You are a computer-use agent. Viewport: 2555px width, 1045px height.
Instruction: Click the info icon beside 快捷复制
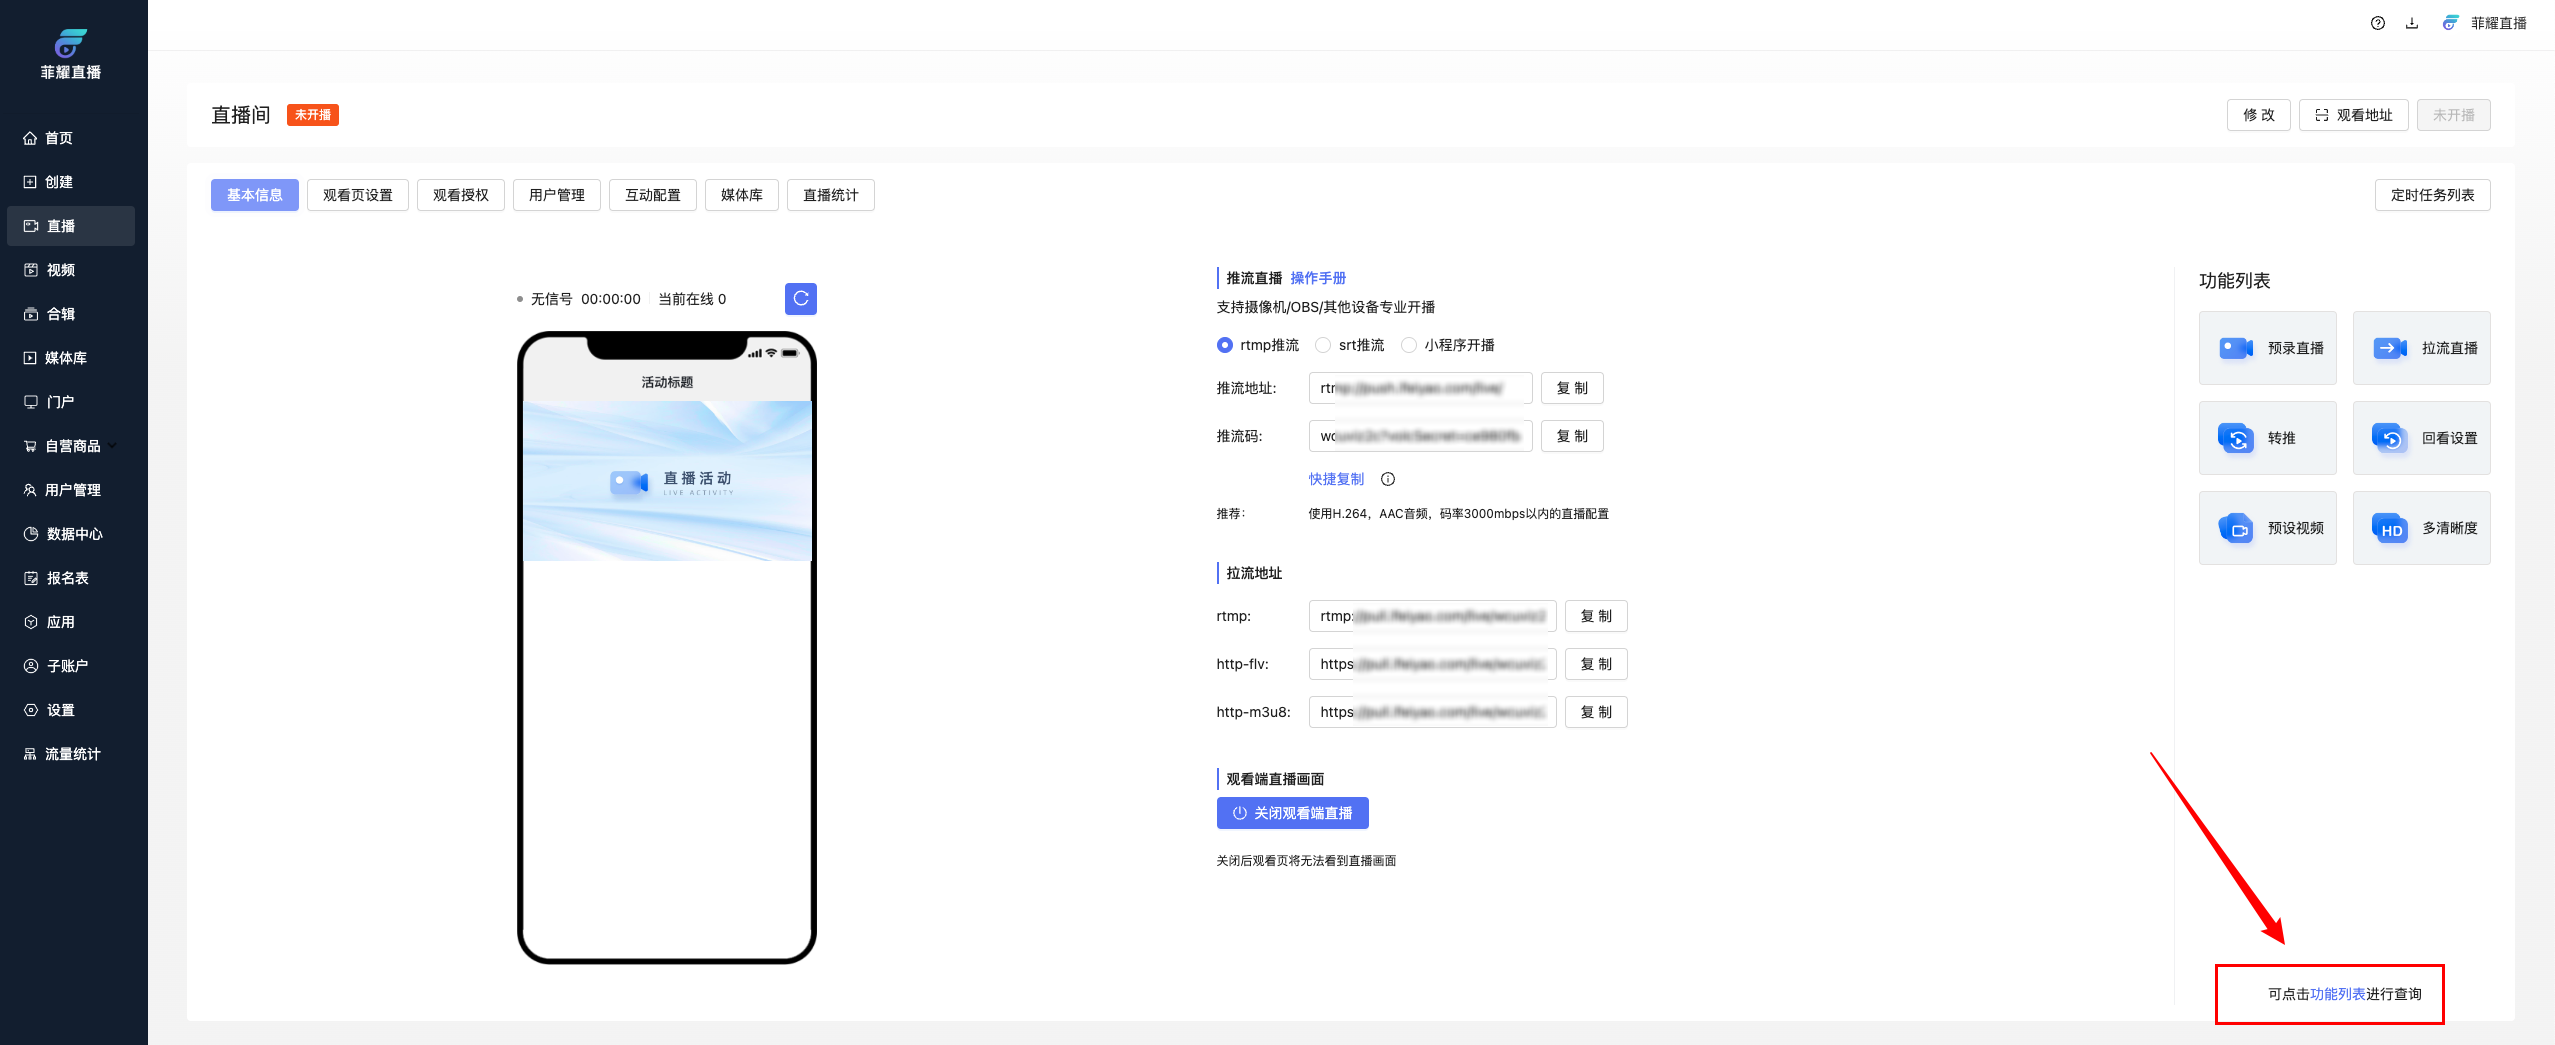(x=1388, y=479)
